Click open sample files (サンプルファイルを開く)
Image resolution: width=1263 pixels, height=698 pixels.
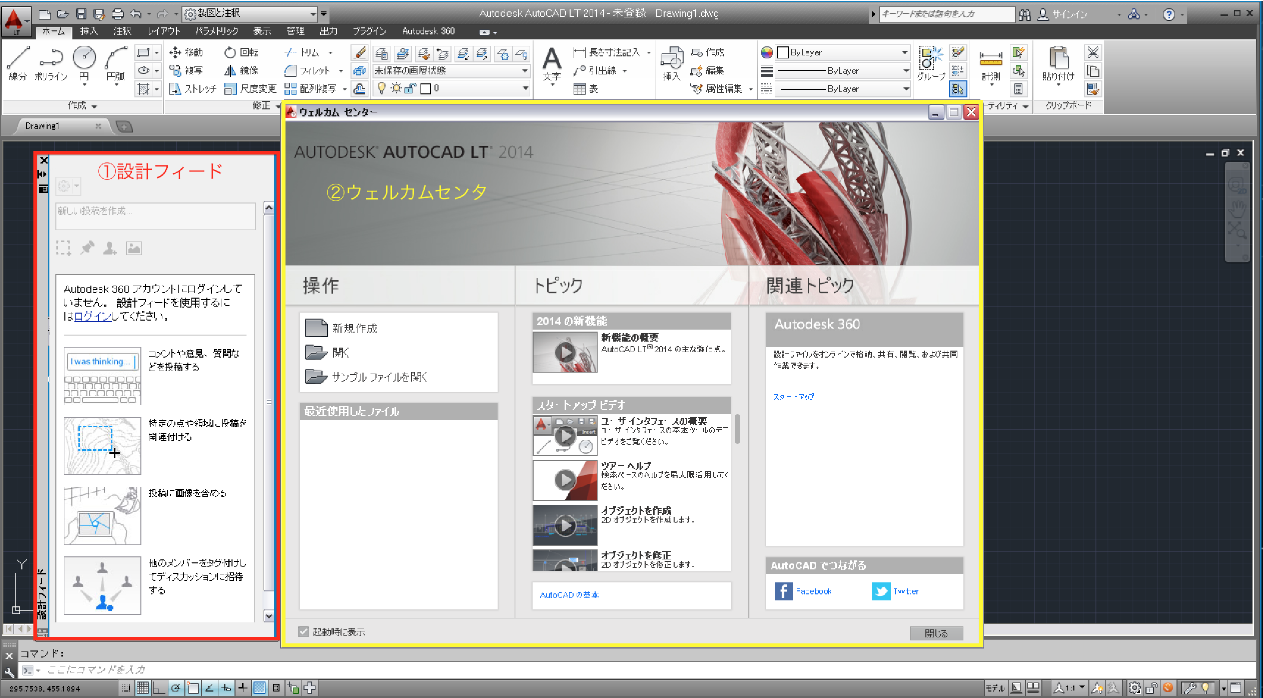tap(366, 377)
